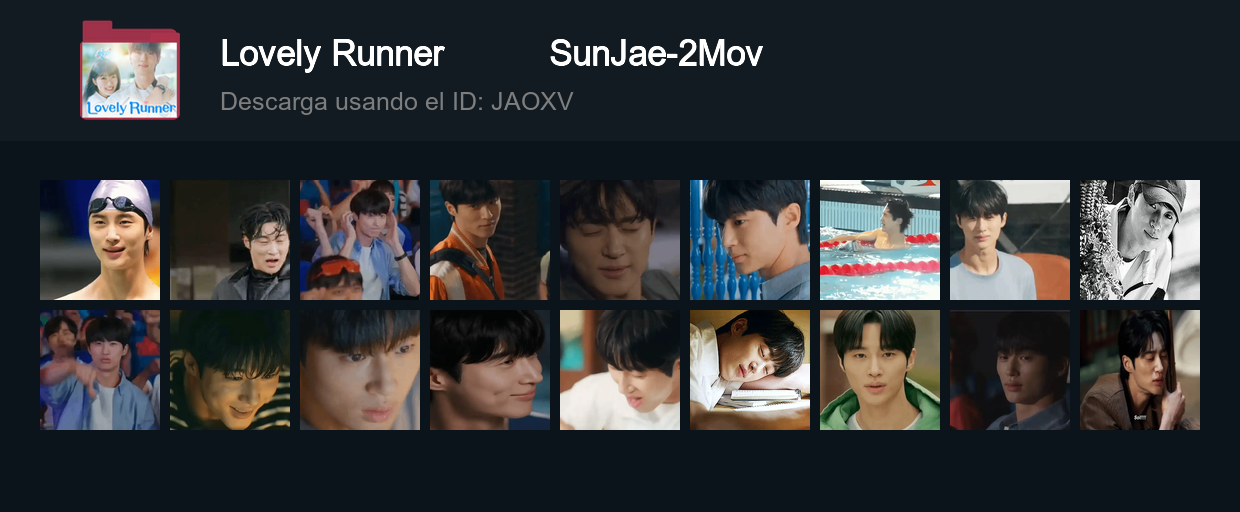Open the cheering crowd blue shirt thumbnail
1240x512 pixels.
click(x=100, y=370)
